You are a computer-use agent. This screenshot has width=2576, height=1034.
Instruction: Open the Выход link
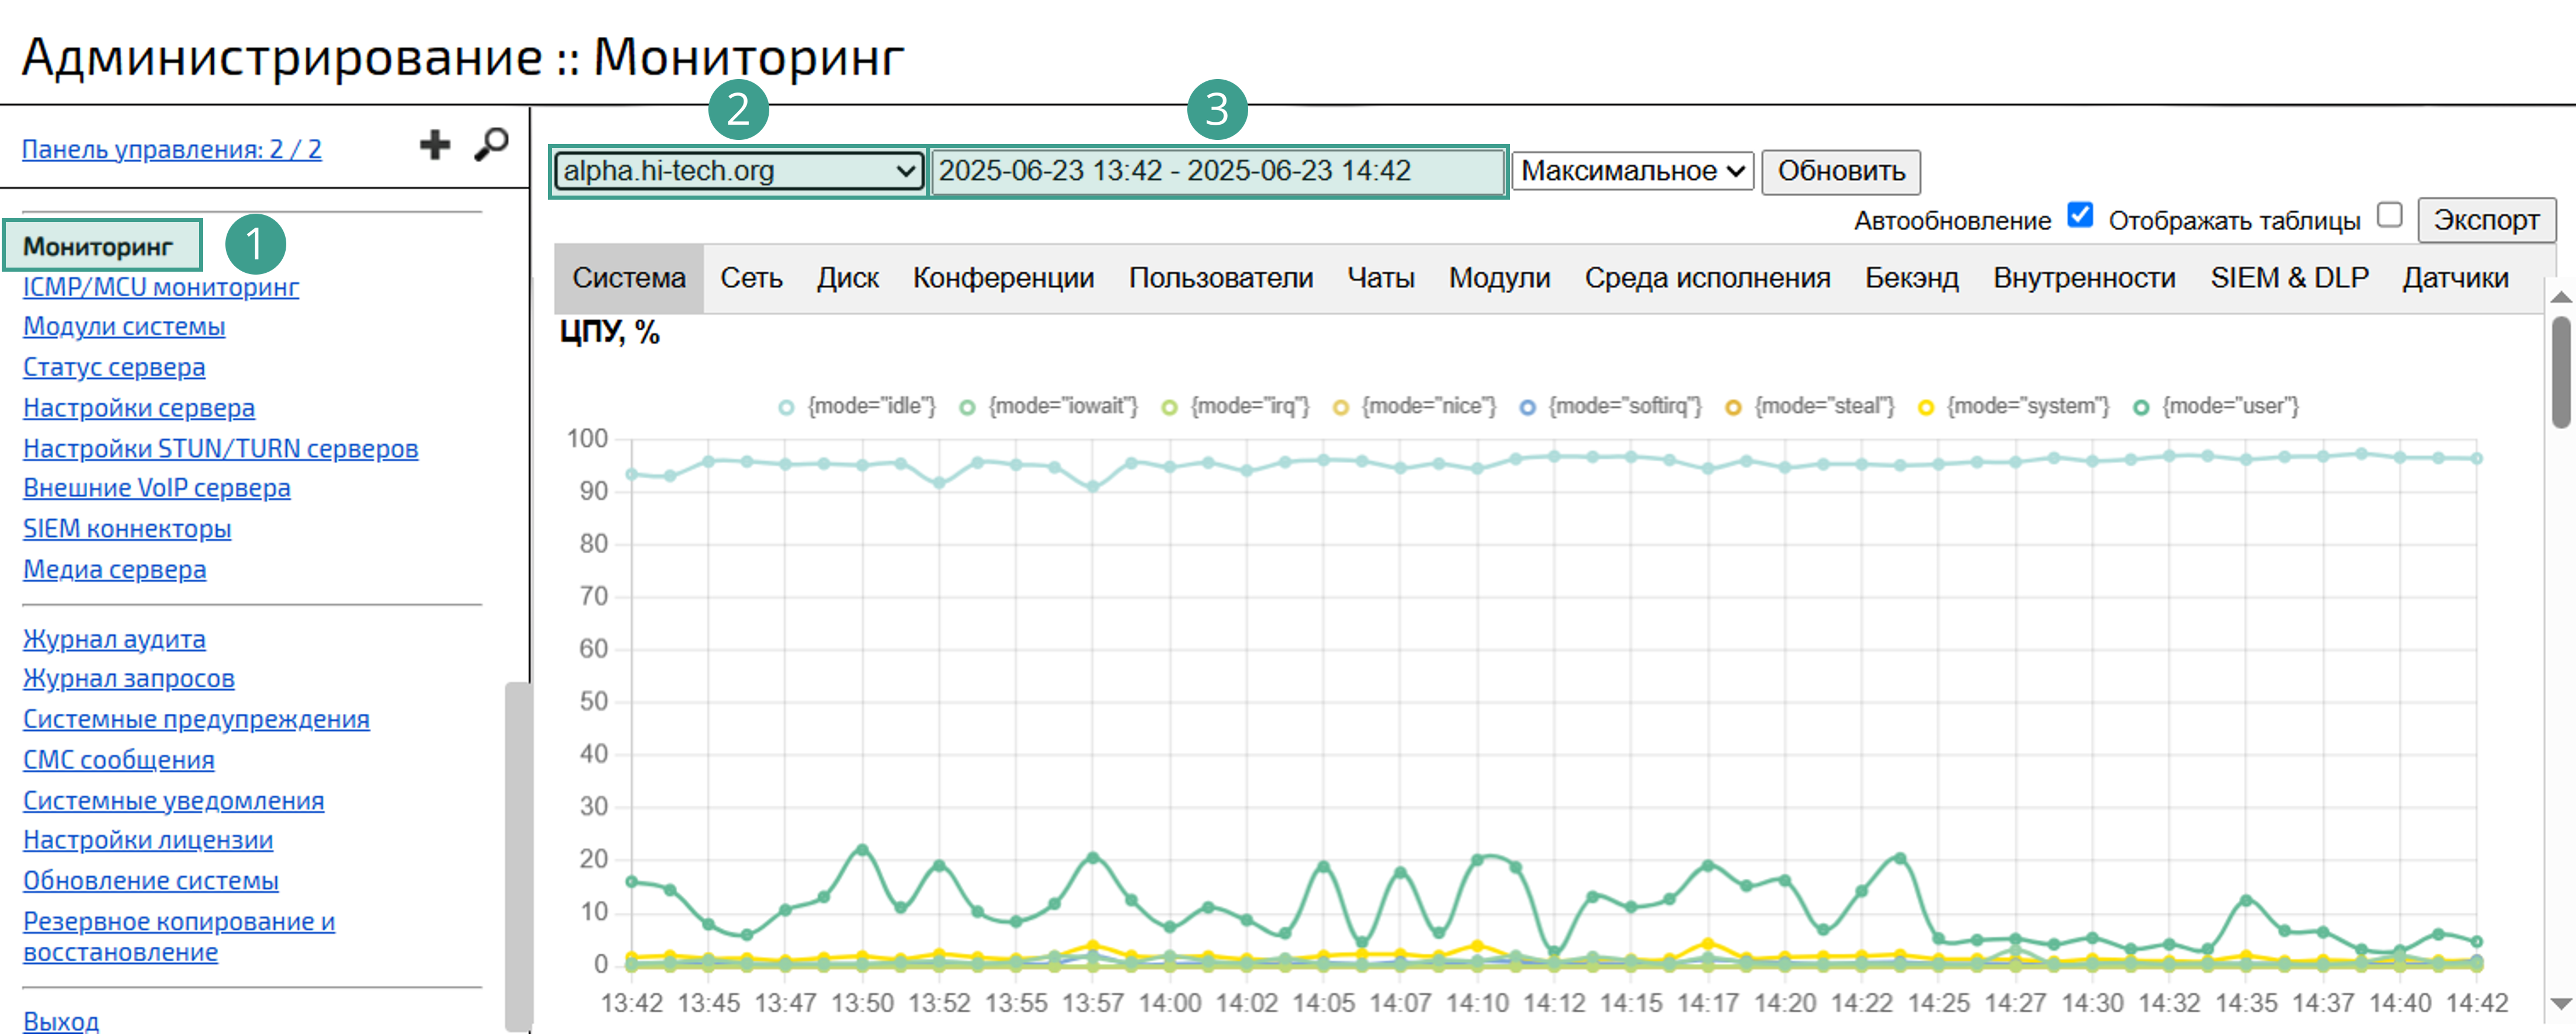60,1022
